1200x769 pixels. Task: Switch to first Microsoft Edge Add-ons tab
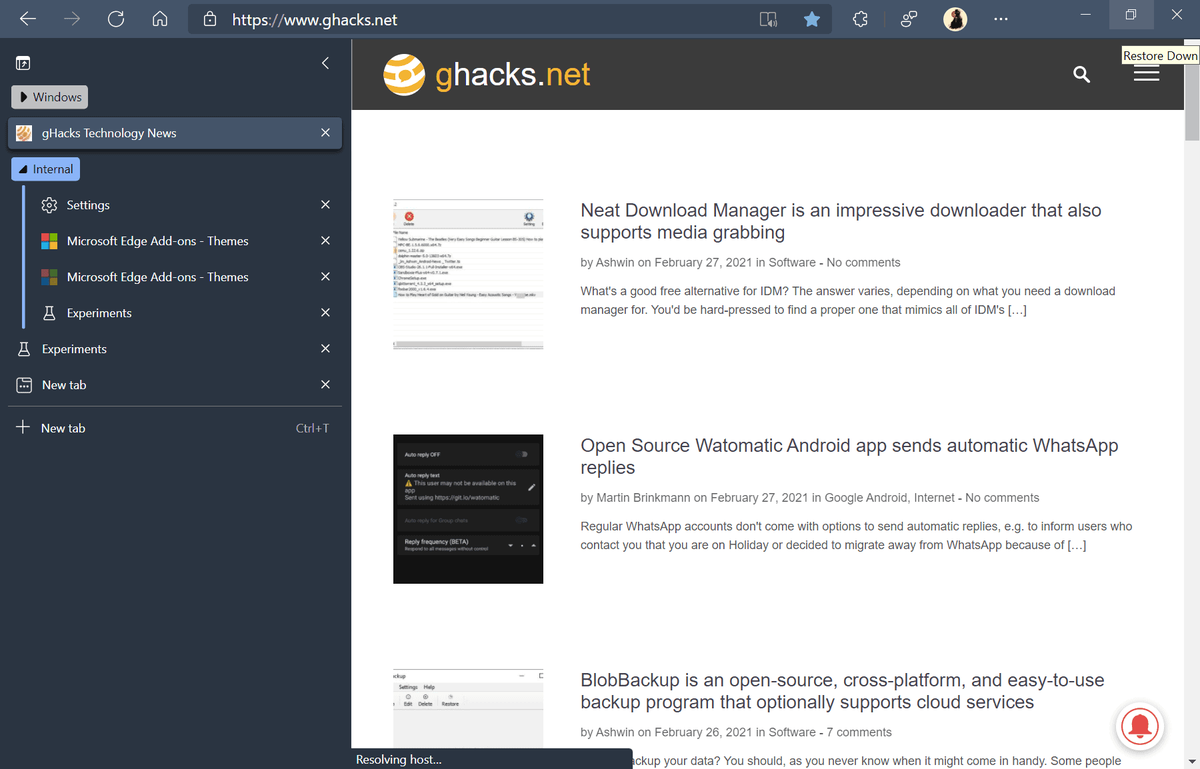pyautogui.click(x=175, y=241)
